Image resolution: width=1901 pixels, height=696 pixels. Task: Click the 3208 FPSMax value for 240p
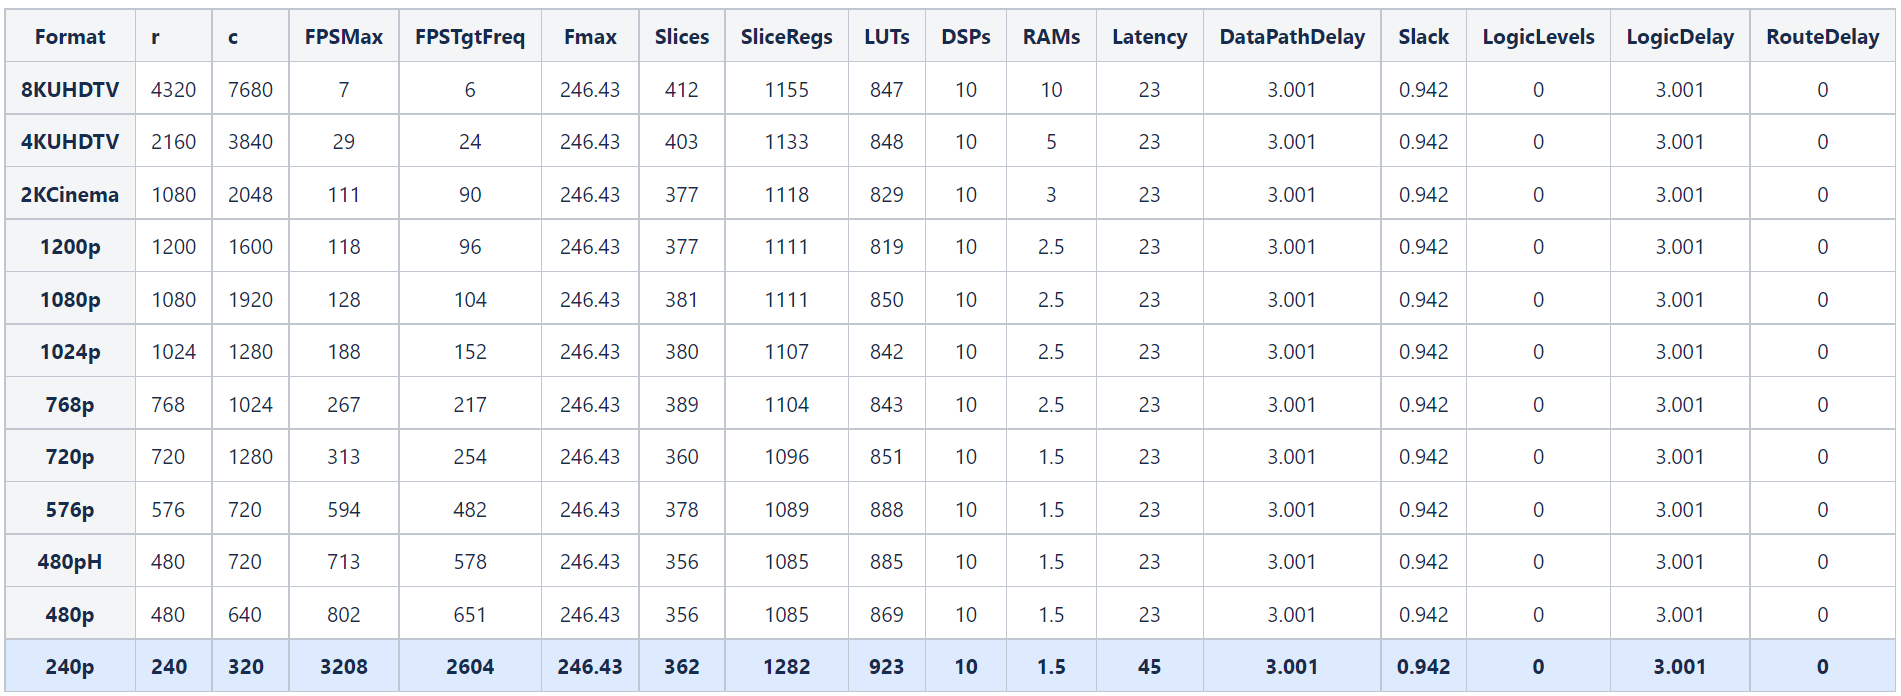[x=343, y=667]
